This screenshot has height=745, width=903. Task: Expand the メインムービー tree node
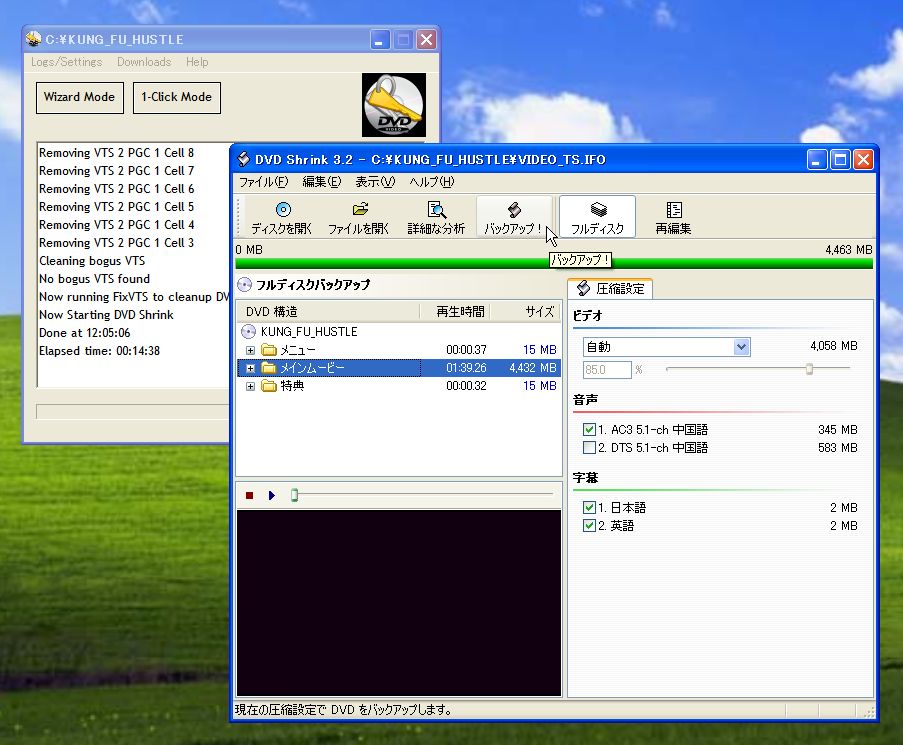[x=250, y=368]
